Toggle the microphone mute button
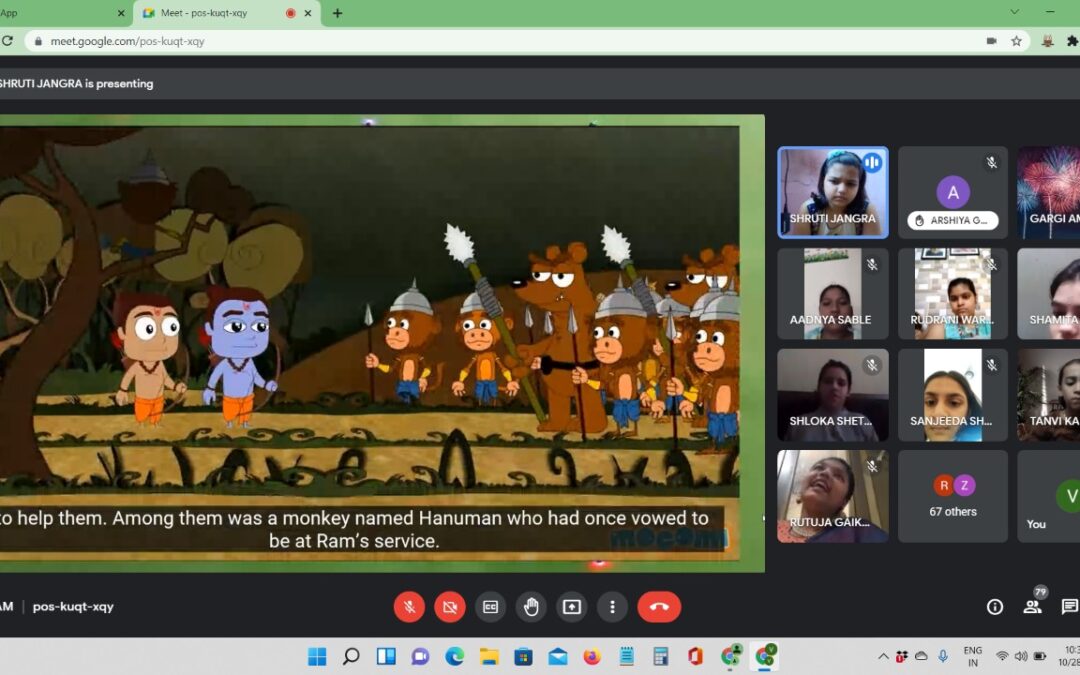 point(409,607)
